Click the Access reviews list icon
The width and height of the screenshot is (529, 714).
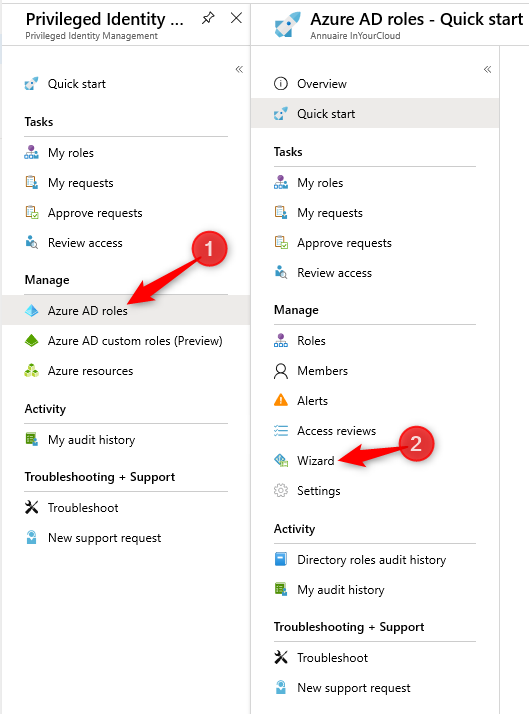pyautogui.click(x=281, y=430)
